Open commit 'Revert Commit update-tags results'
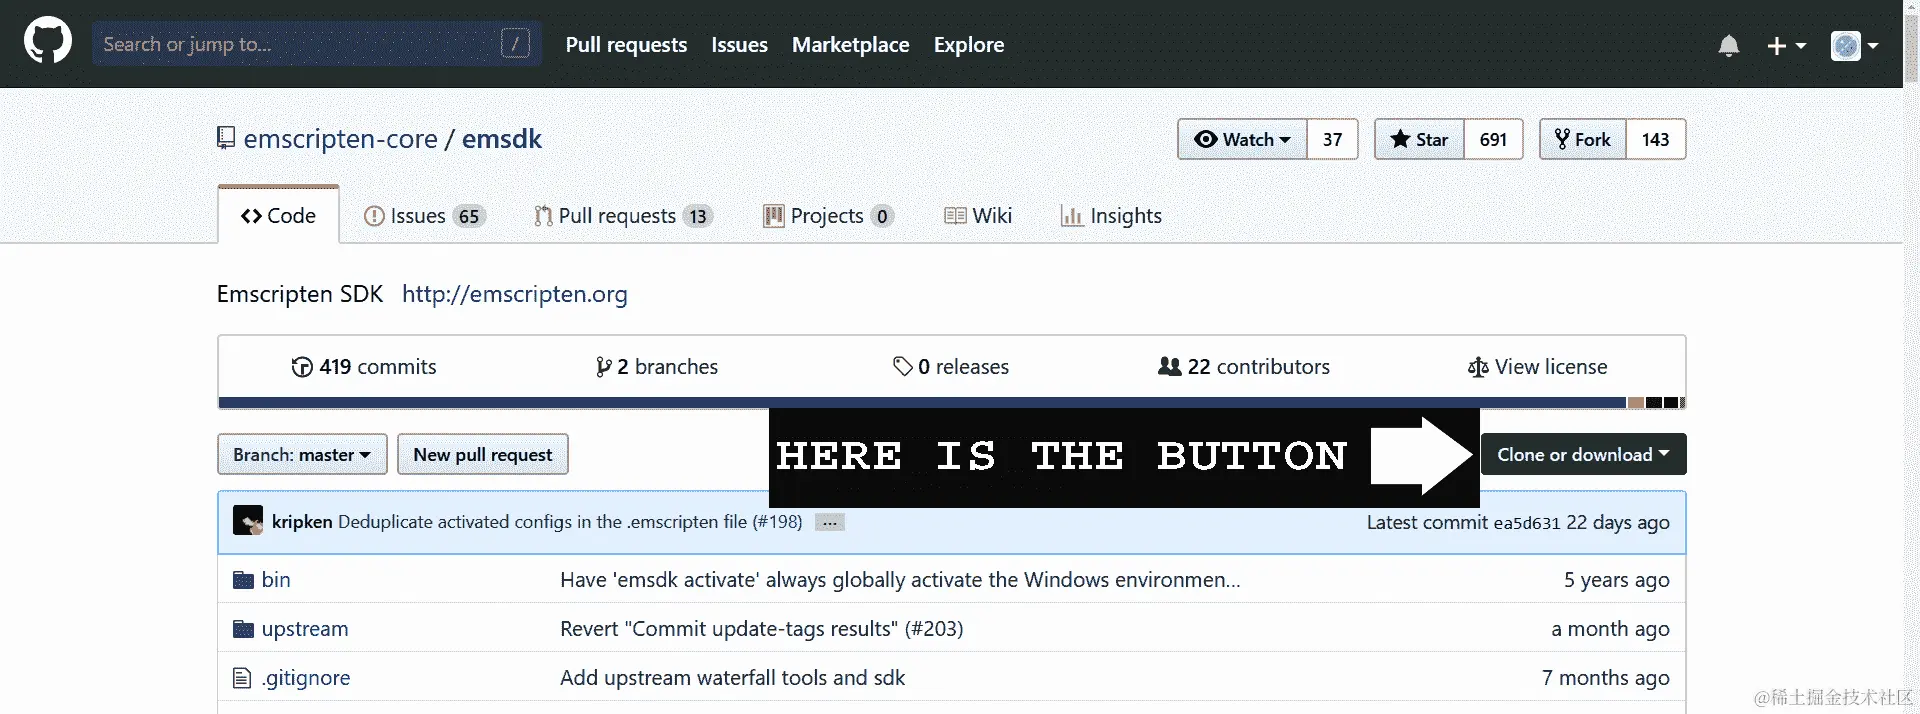This screenshot has height=714, width=1920. 762,629
